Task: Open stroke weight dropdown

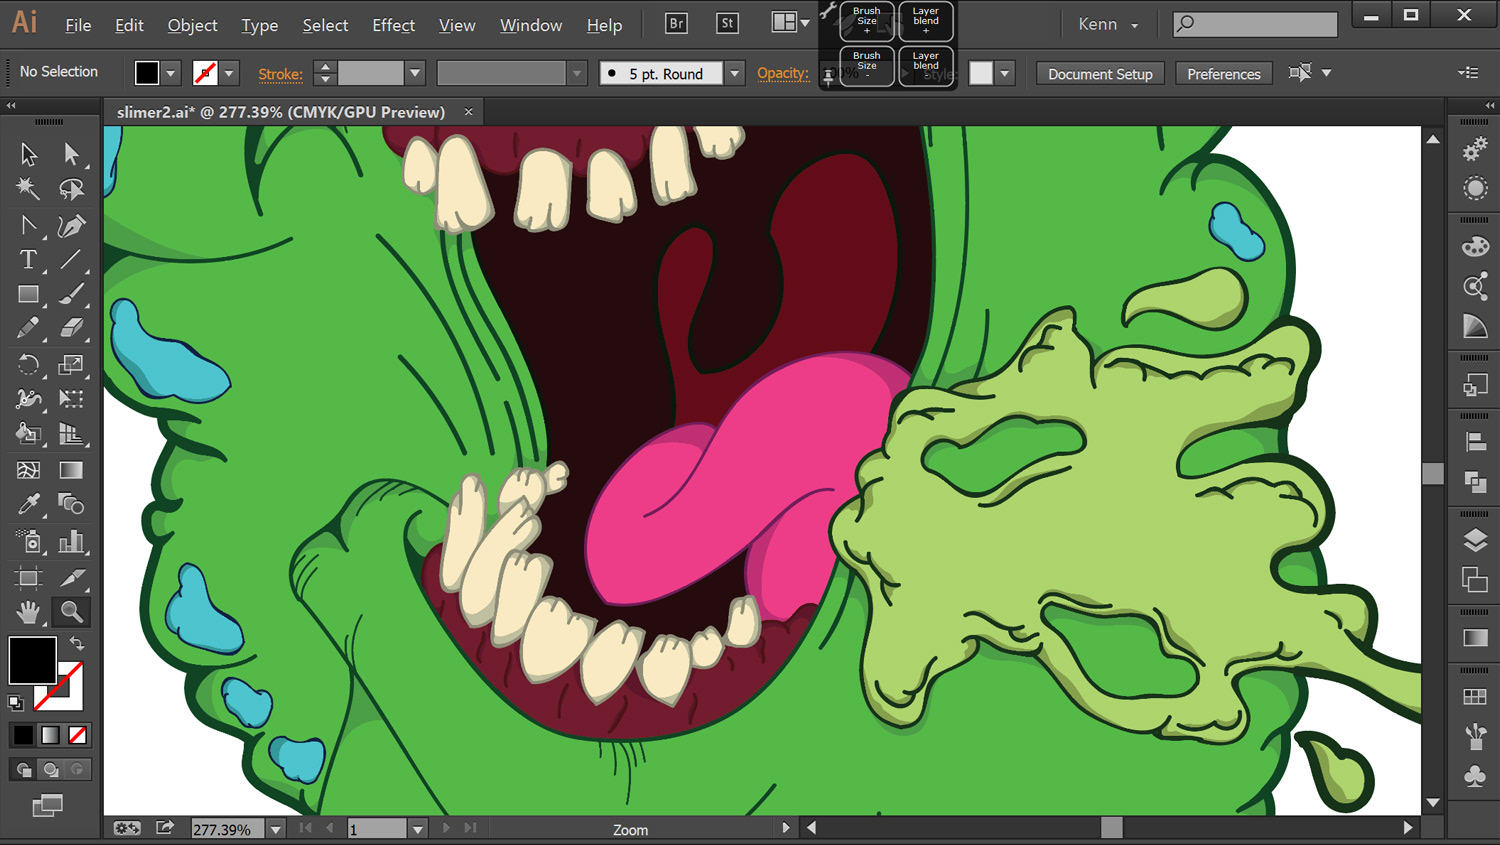Action: [414, 73]
